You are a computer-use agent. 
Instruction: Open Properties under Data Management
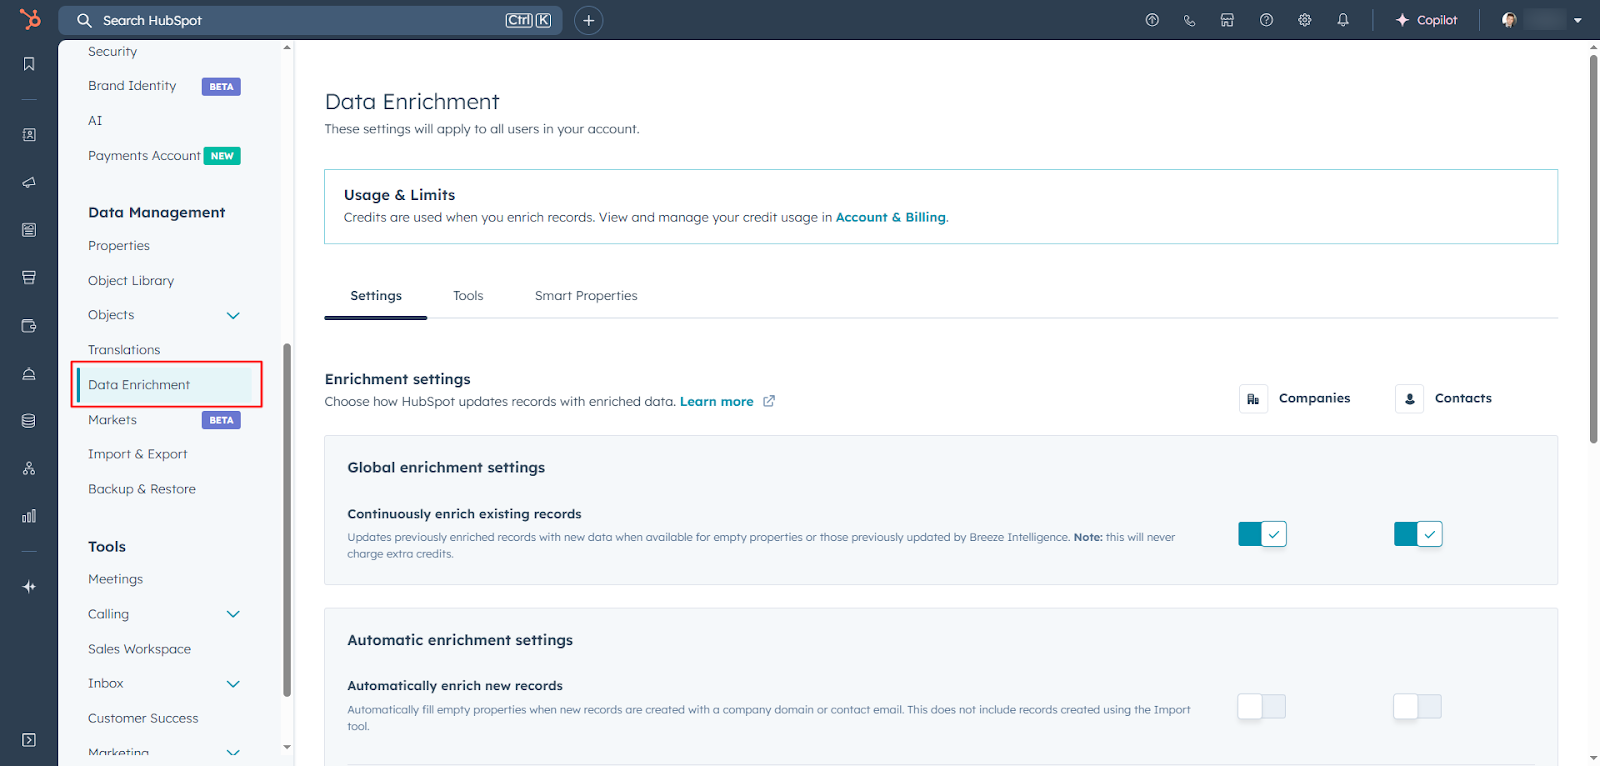[119, 246]
